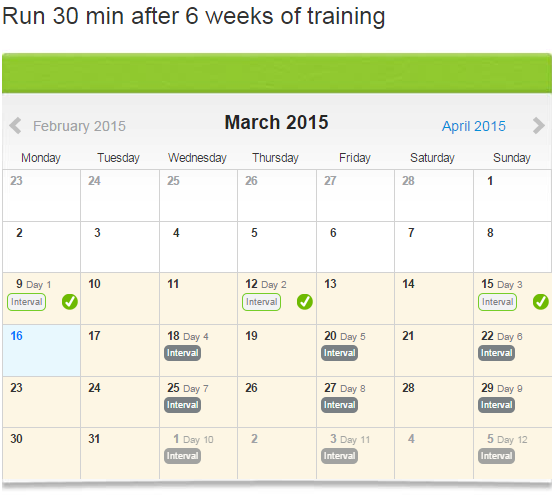The width and height of the screenshot is (557, 495).
Task: Select Day 12 Interval on April 5
Action: [x=496, y=456]
